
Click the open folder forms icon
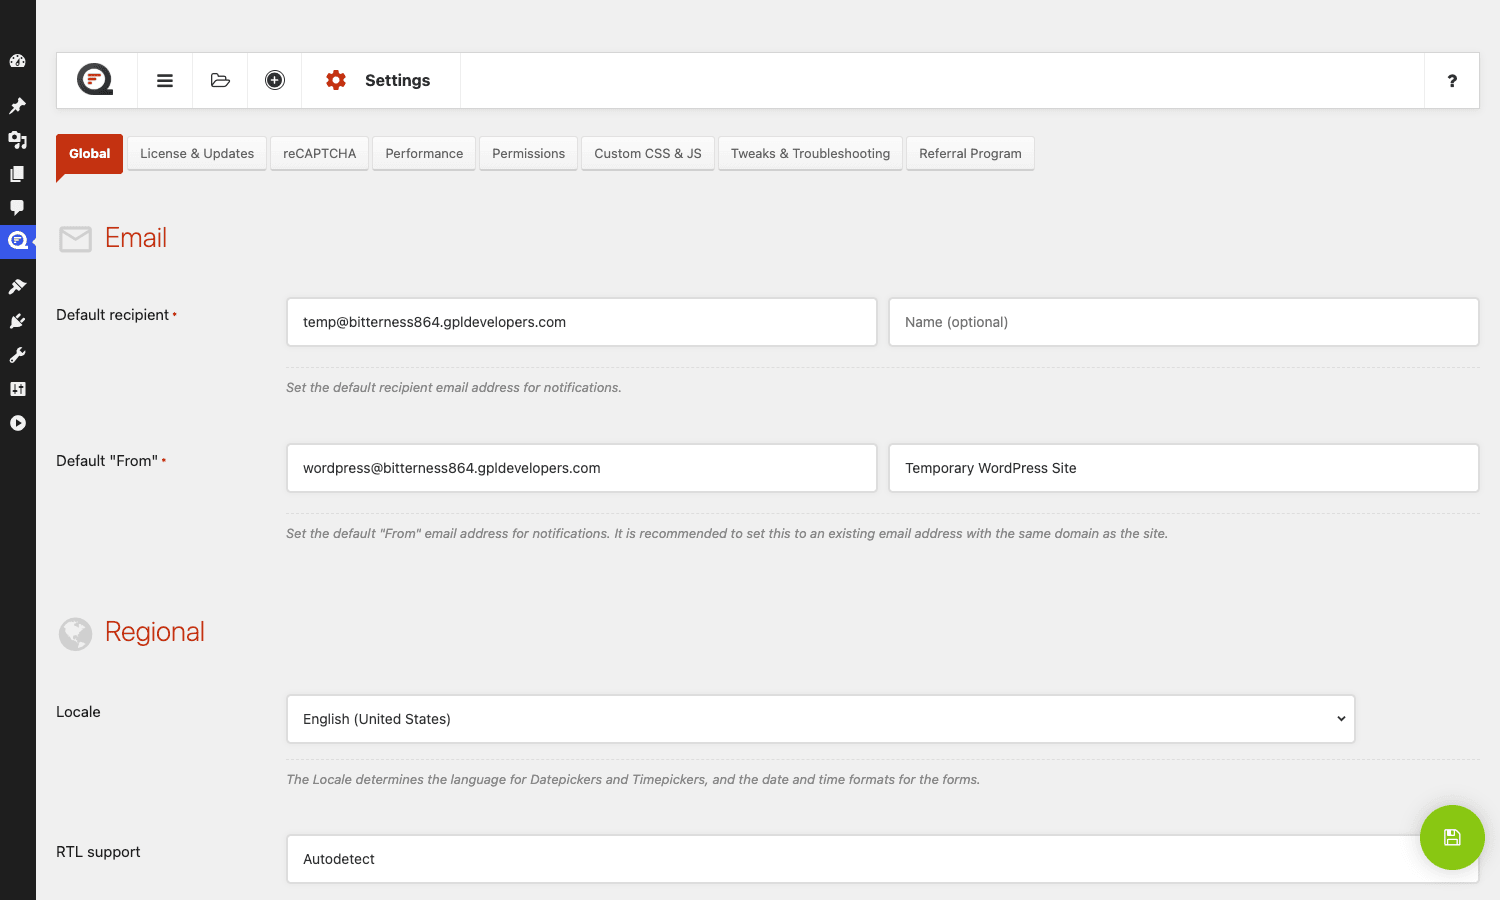coord(220,80)
